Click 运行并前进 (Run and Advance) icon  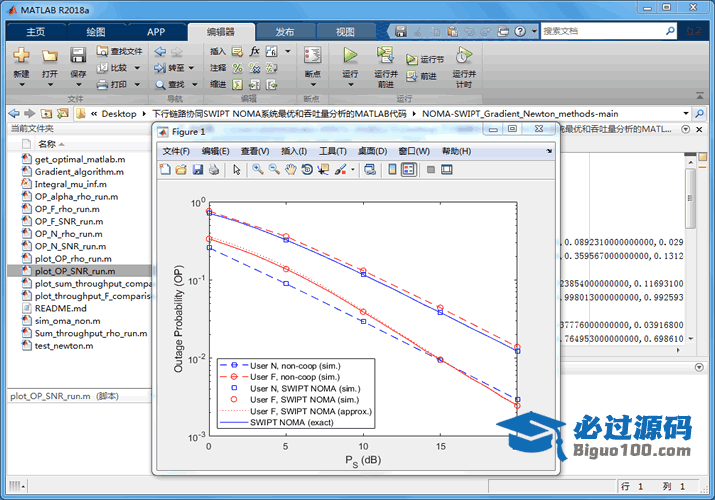(385, 55)
